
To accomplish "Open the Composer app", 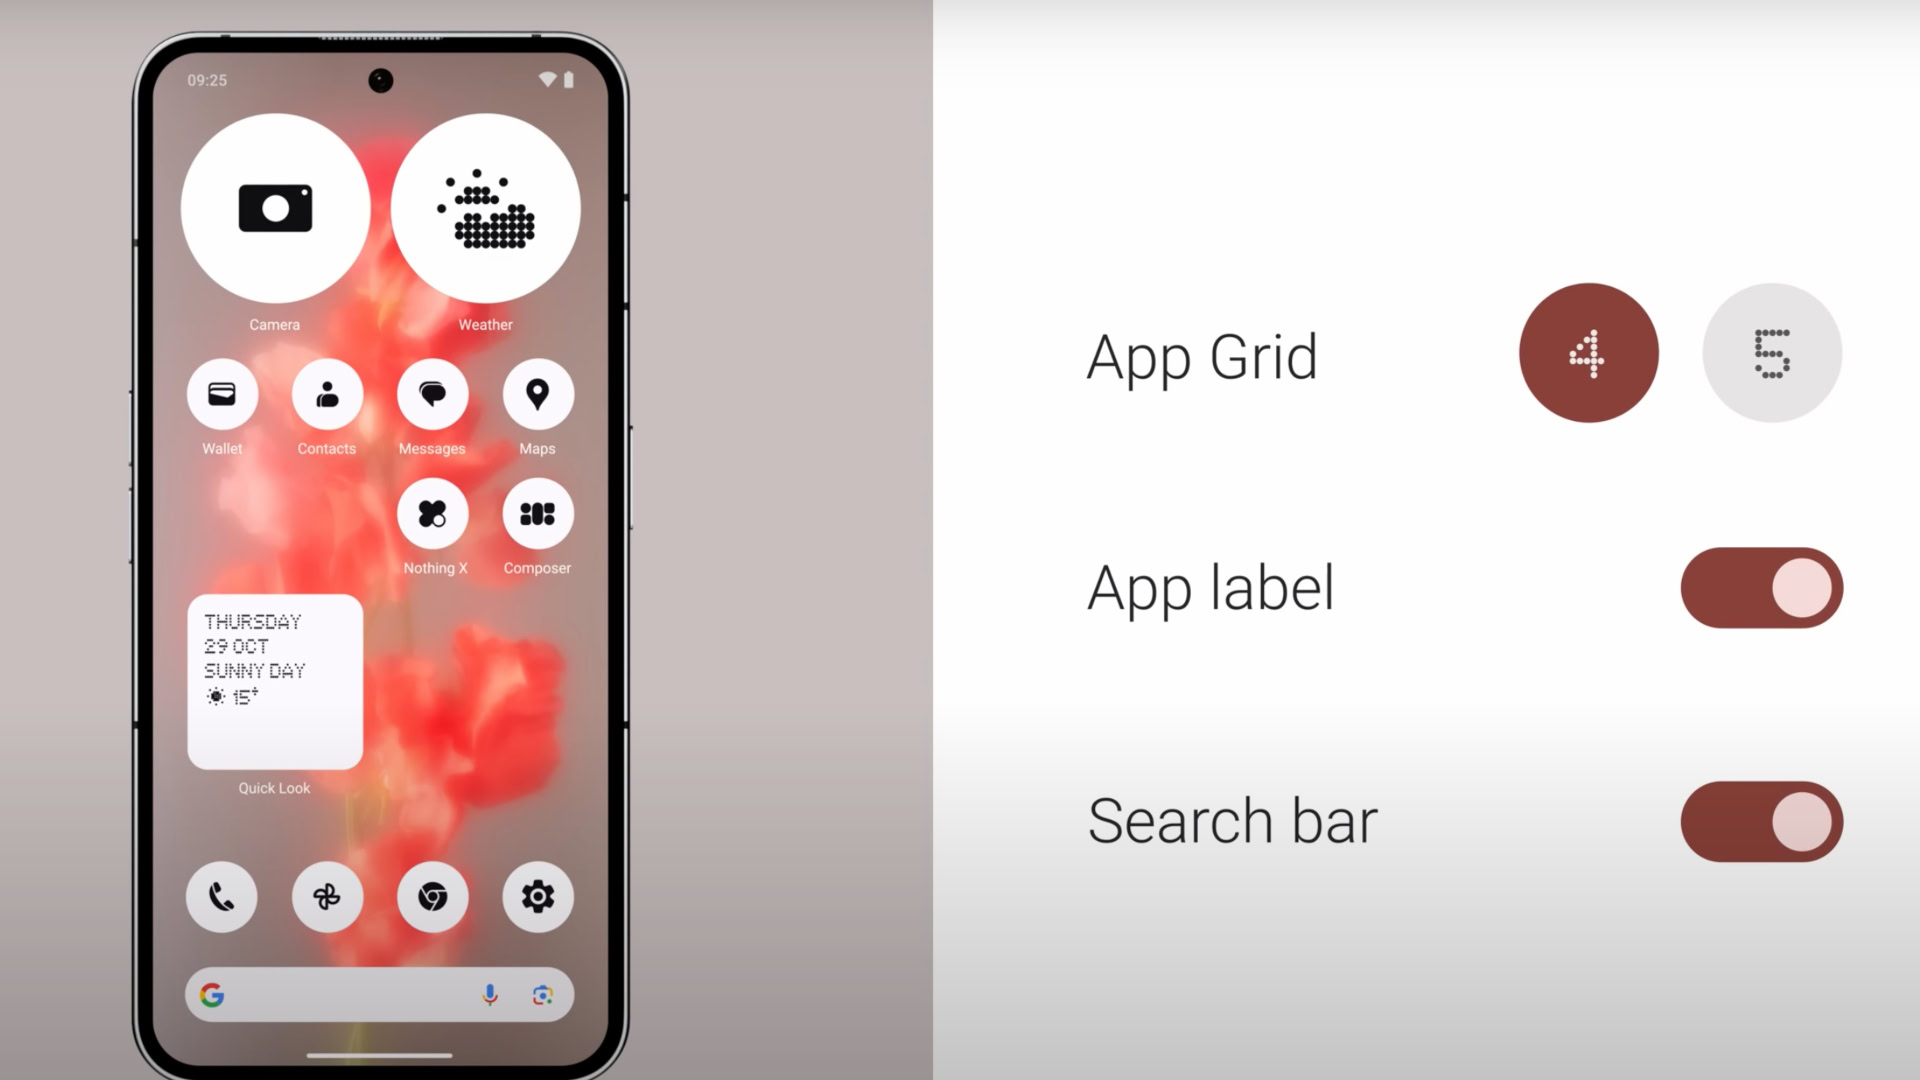I will [537, 514].
